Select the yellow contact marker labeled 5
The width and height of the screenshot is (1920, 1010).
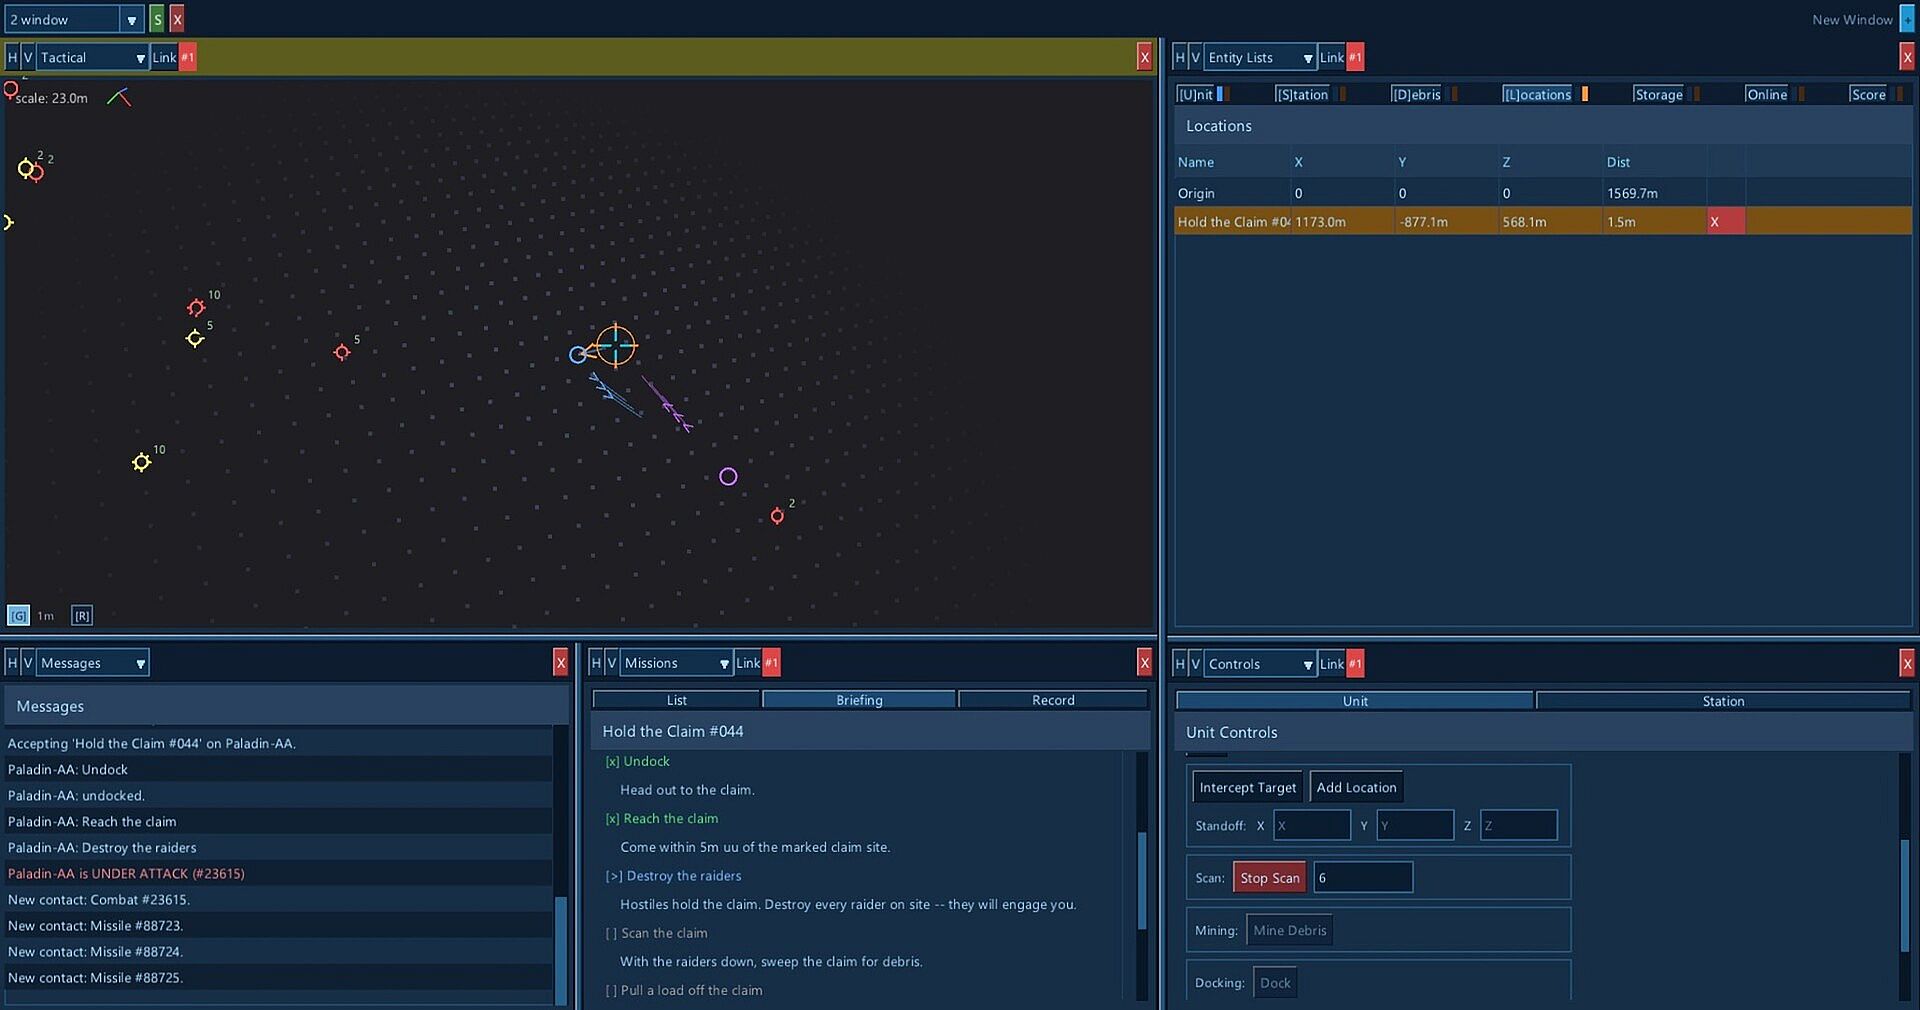point(195,338)
